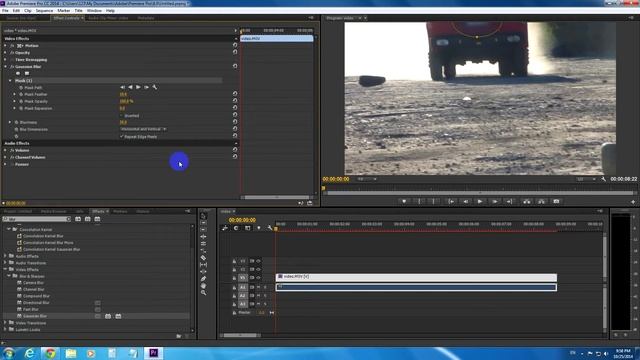Switch to the Media Browser tab

tap(54, 211)
